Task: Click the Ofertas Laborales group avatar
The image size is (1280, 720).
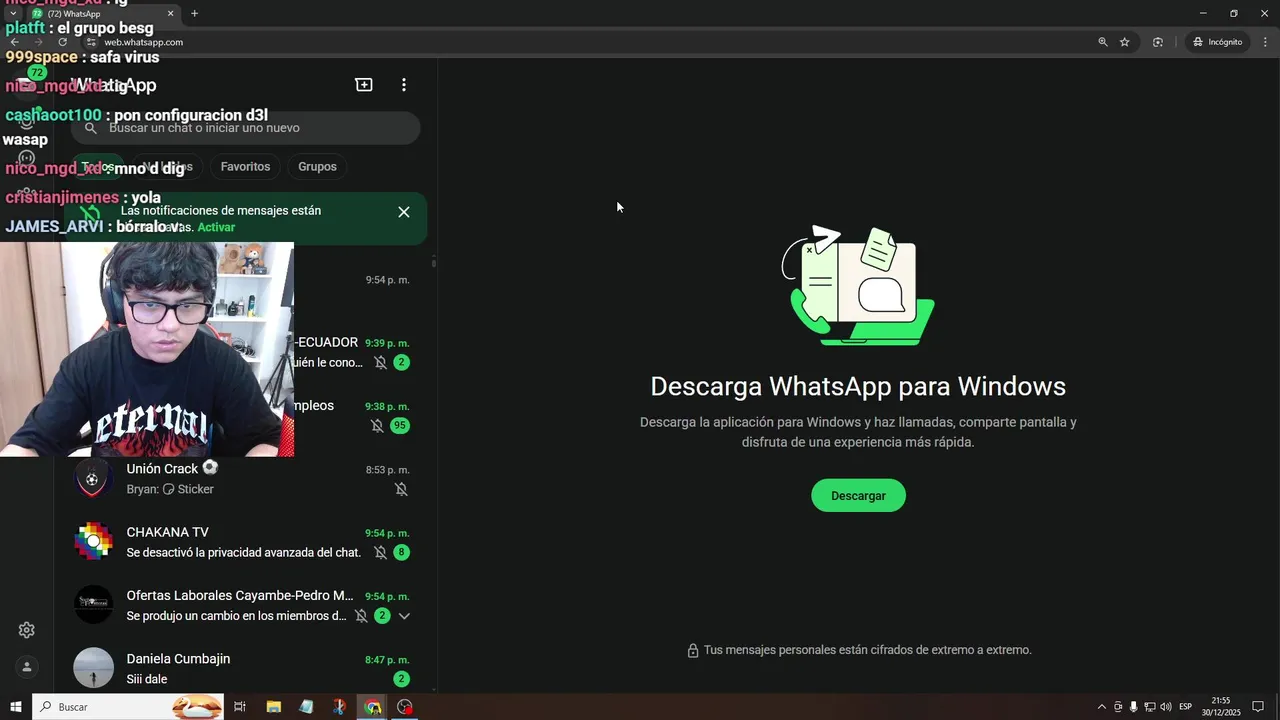Action: (94, 605)
